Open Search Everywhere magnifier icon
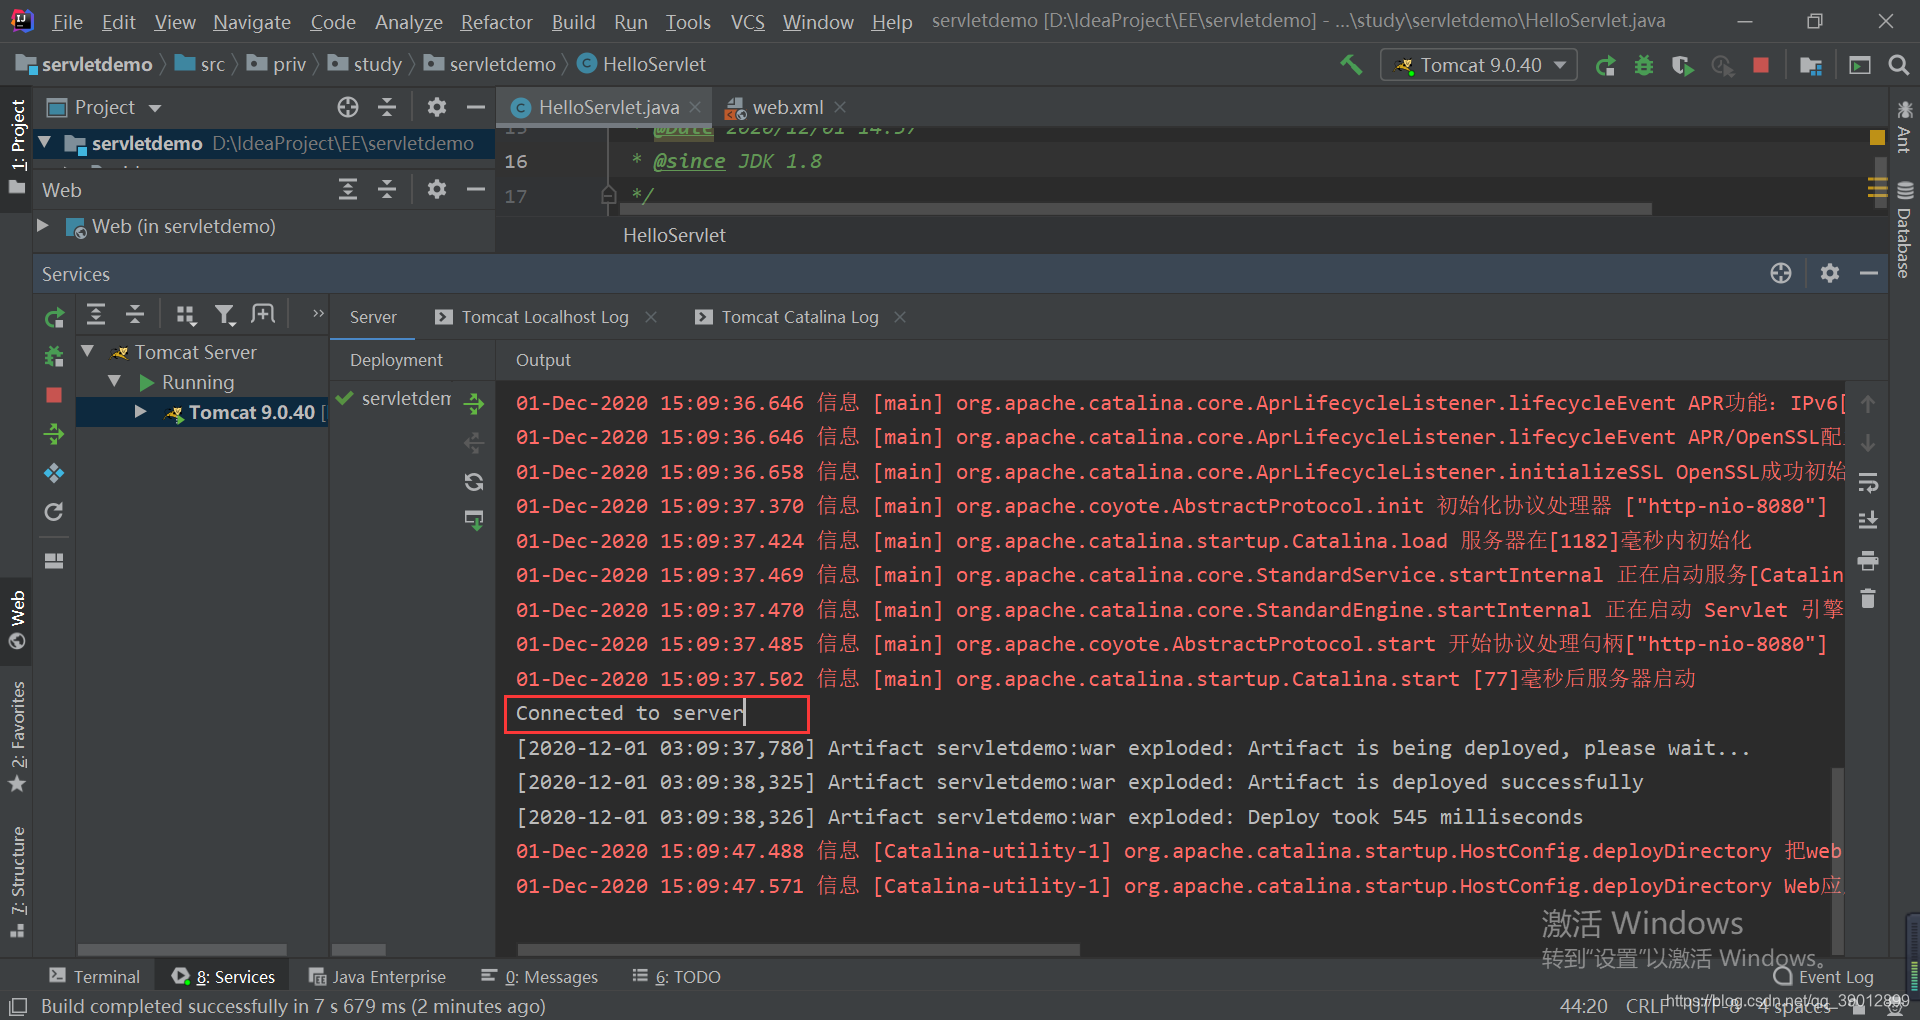The image size is (1920, 1020). click(x=1898, y=65)
